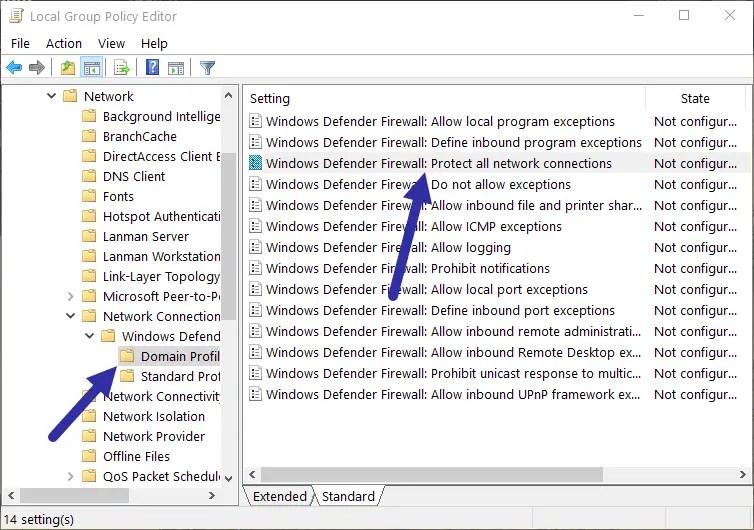Click policy icon for Protect all network connections
The width and height of the screenshot is (754, 530).
(255, 163)
